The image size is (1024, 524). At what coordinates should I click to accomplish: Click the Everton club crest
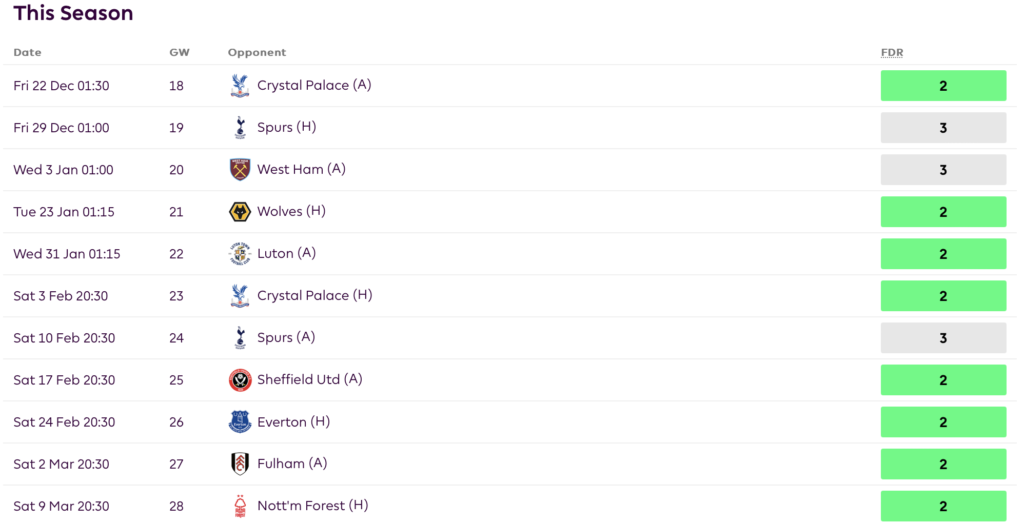[x=239, y=422]
